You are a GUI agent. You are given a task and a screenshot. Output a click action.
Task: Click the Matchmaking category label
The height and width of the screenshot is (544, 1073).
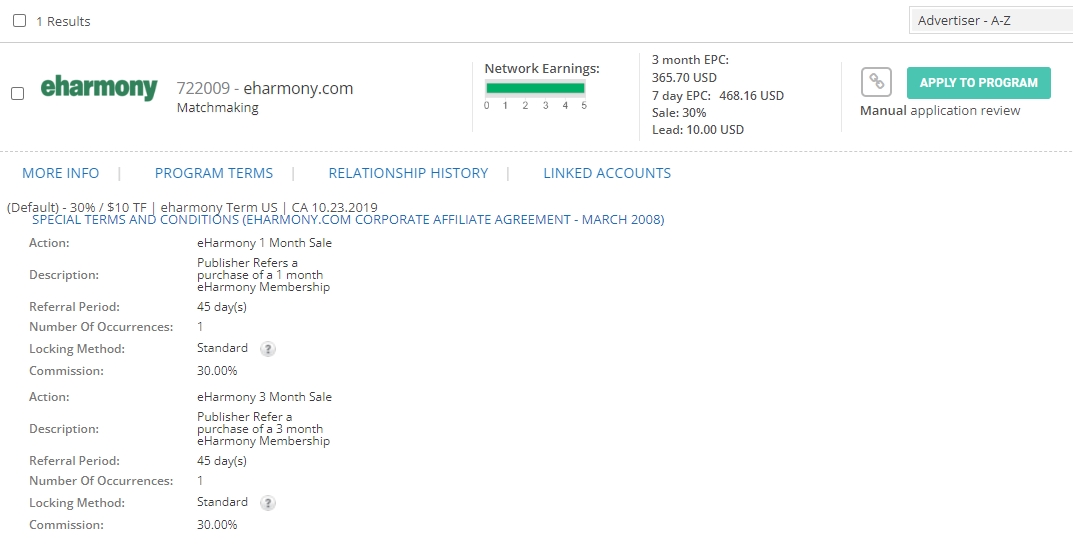218,107
